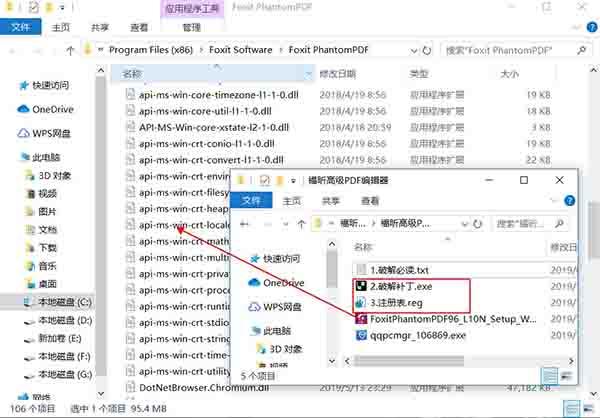600x418 pixels.
Task: Open OneDrive in front window sidebar
Action: point(284,283)
